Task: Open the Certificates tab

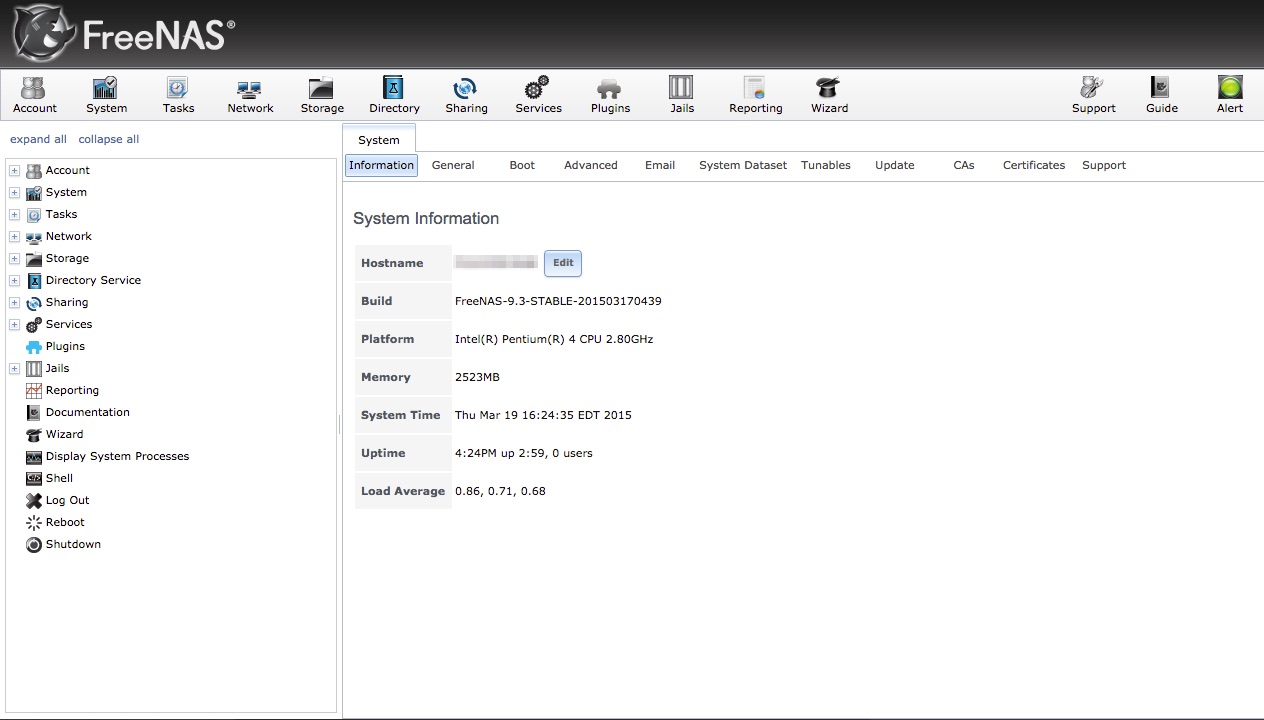Action: pyautogui.click(x=1033, y=165)
